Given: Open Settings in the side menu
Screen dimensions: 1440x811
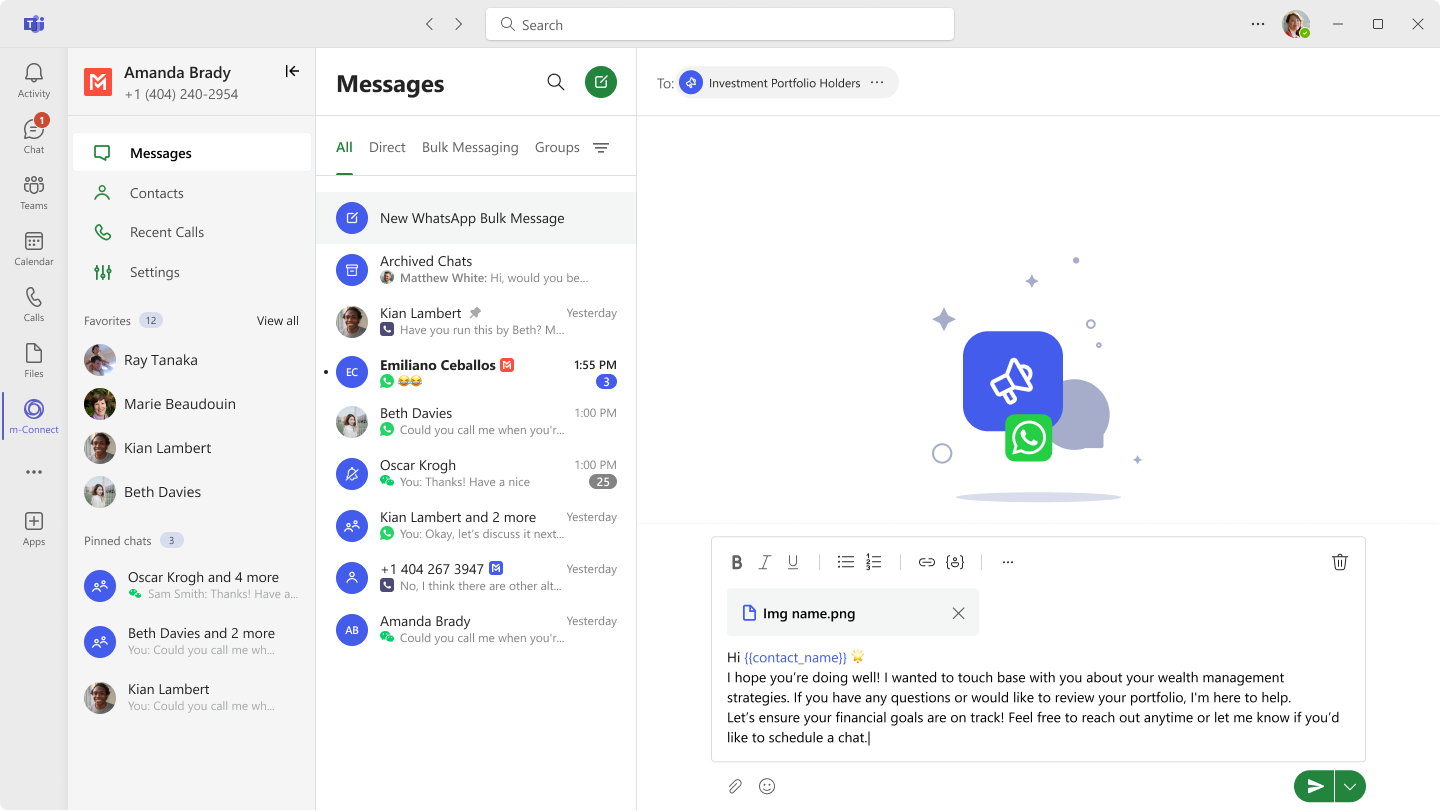Looking at the screenshot, I should click(192, 272).
